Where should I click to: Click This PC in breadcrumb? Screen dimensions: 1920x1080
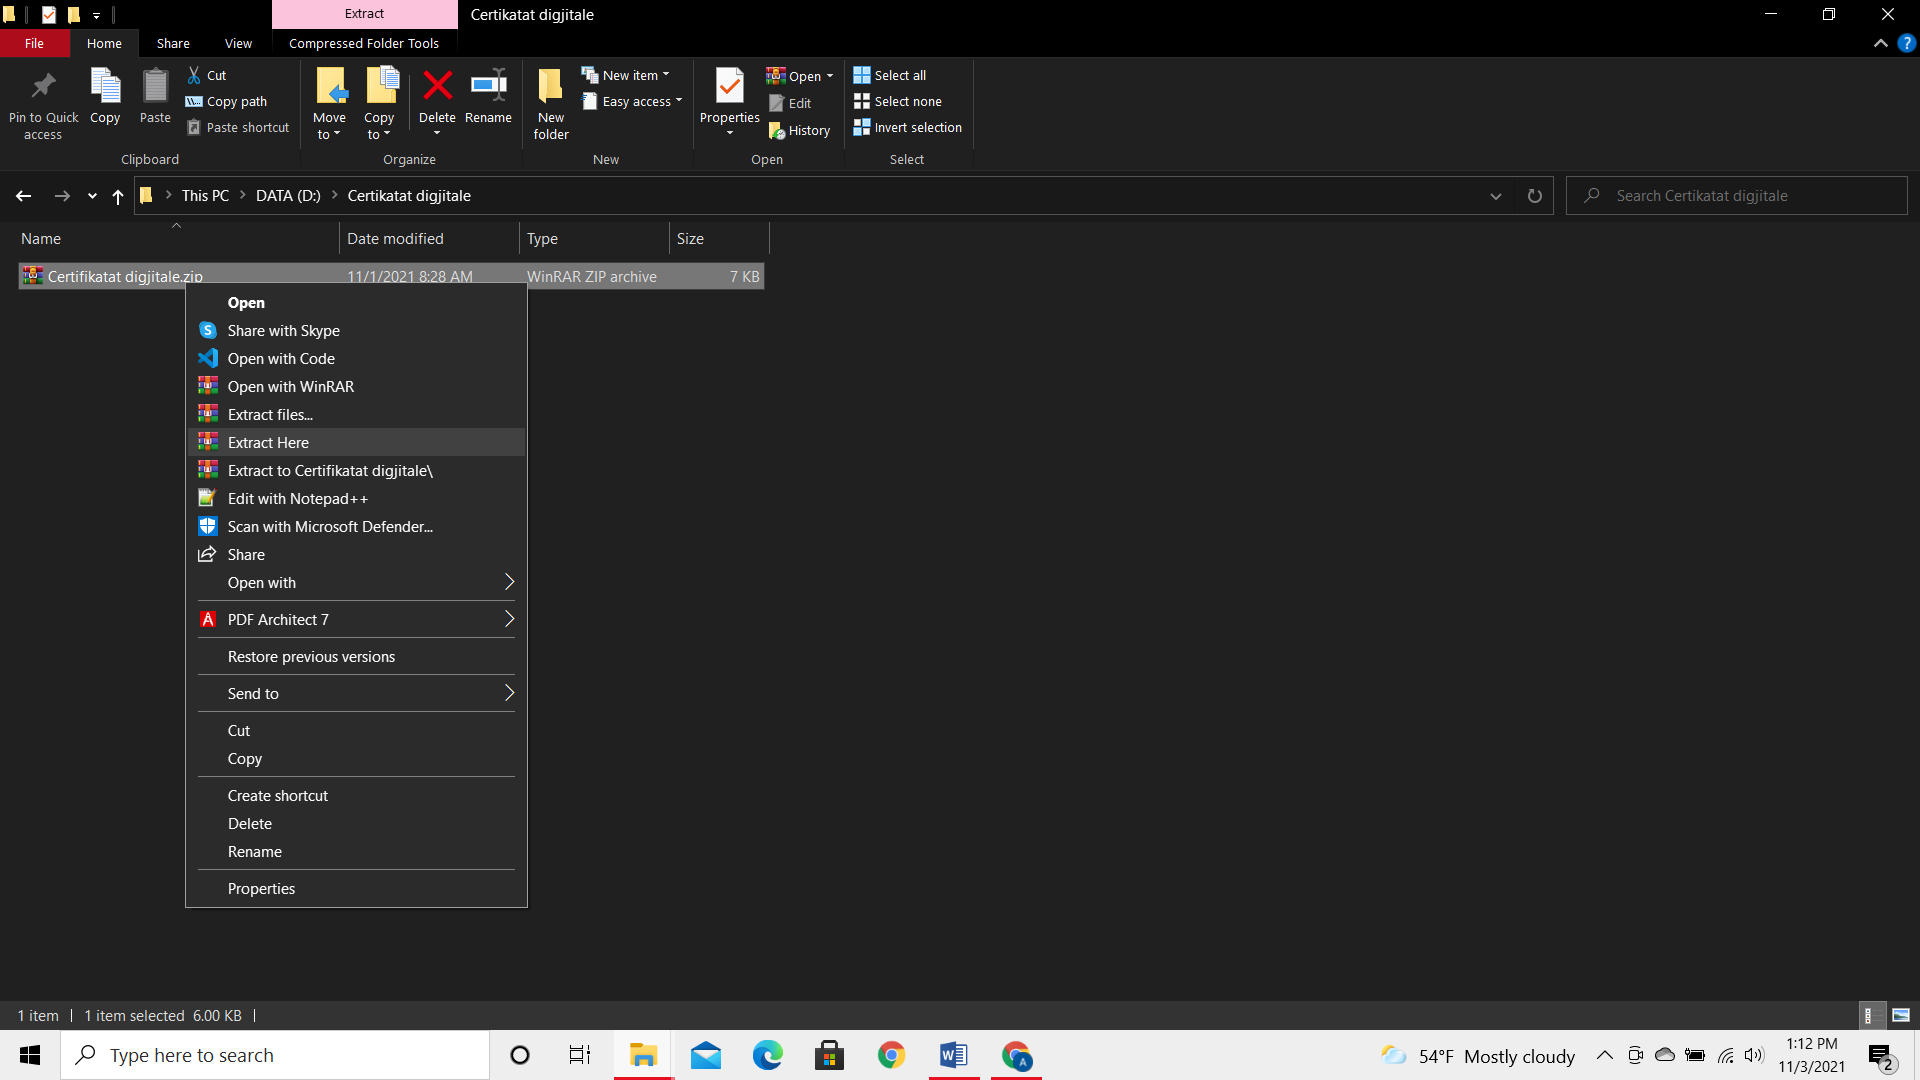pyautogui.click(x=205, y=196)
